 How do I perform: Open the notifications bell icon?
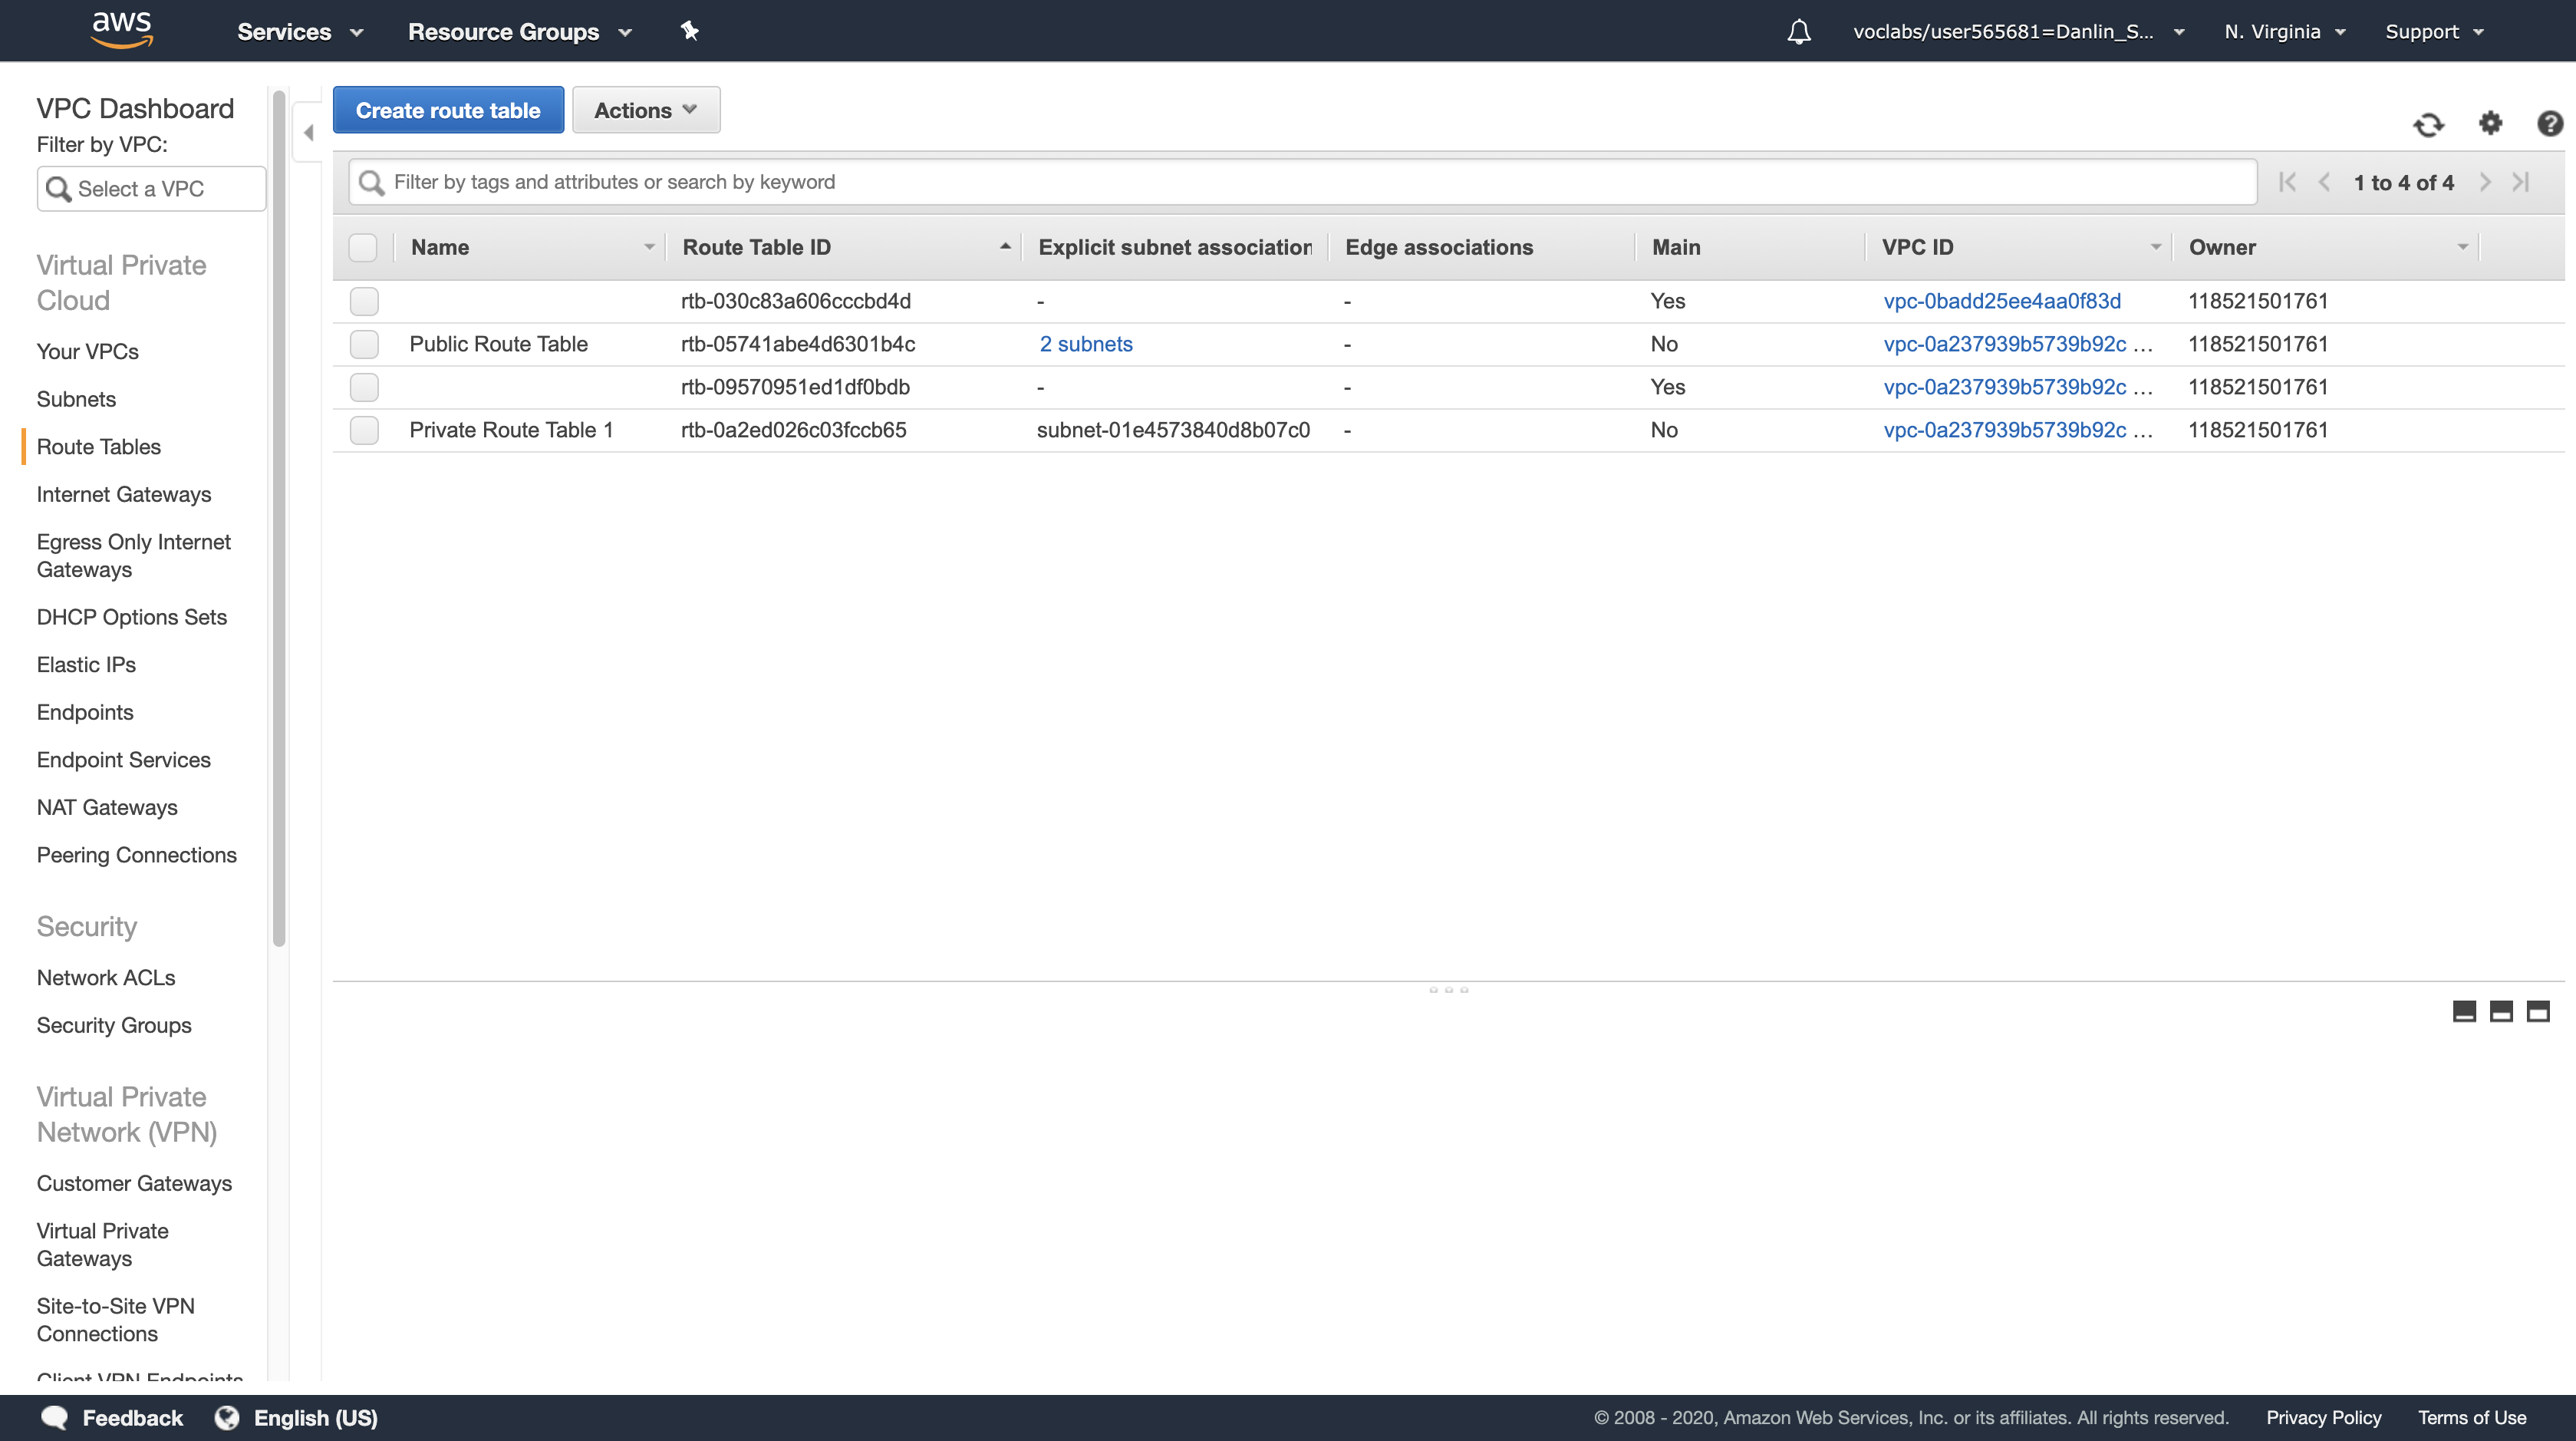1798,32
